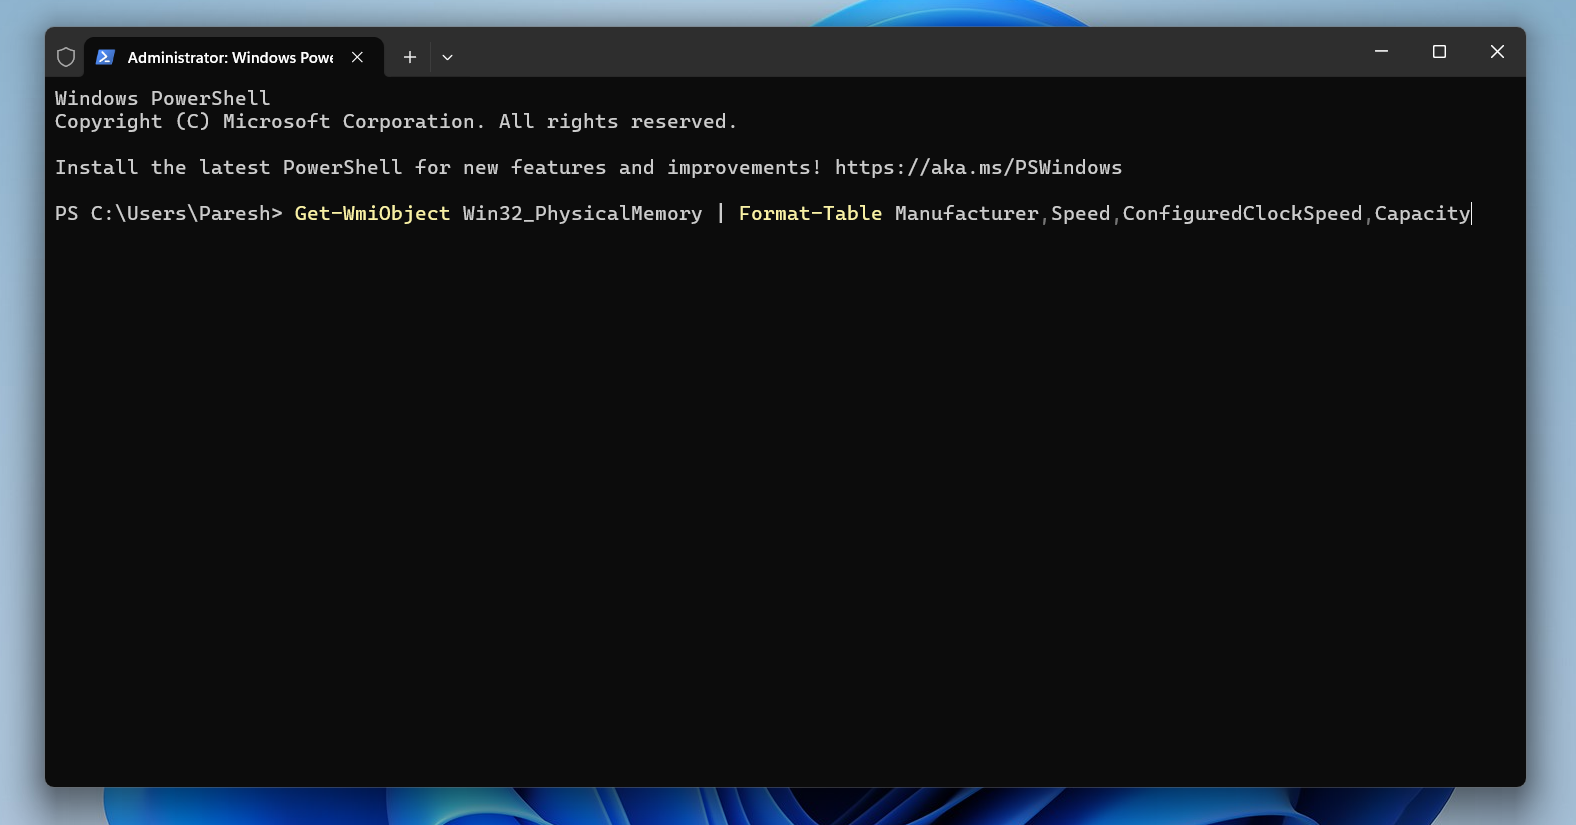The image size is (1576, 825).
Task: Click the PS C:\Users\Paresh> prompt
Action: coord(168,213)
